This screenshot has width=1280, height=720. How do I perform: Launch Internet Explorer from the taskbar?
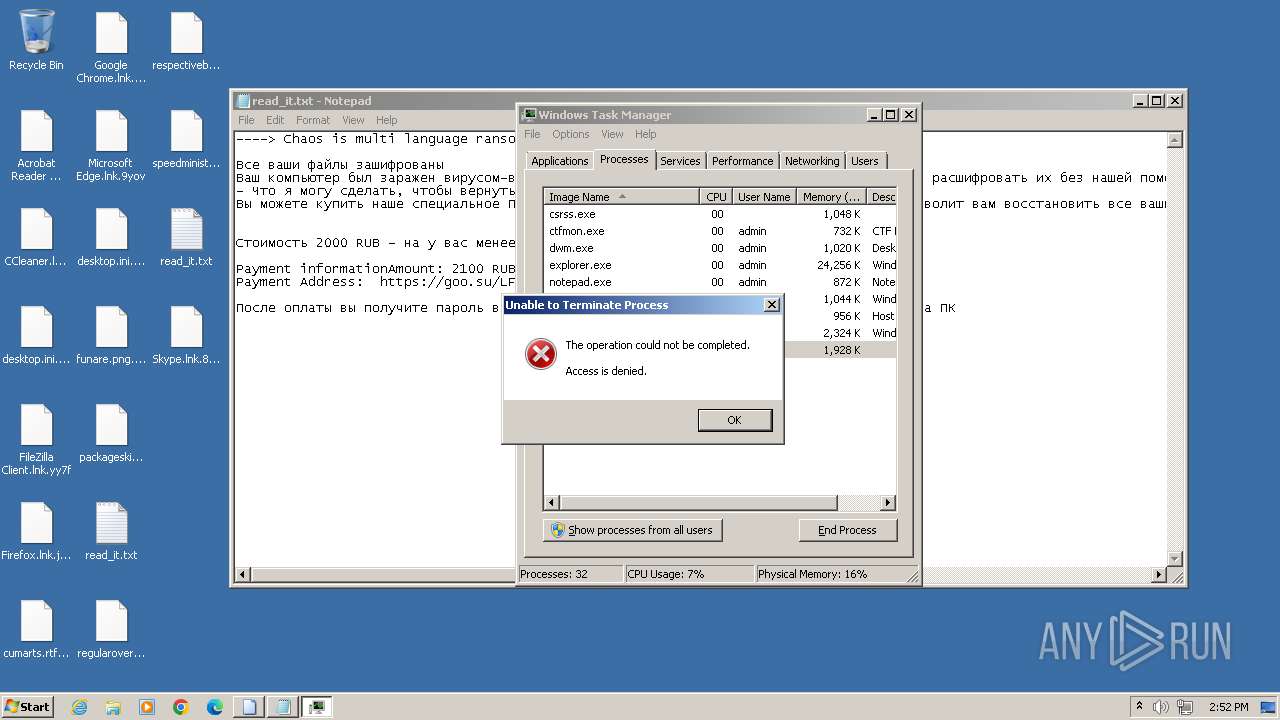pos(79,707)
